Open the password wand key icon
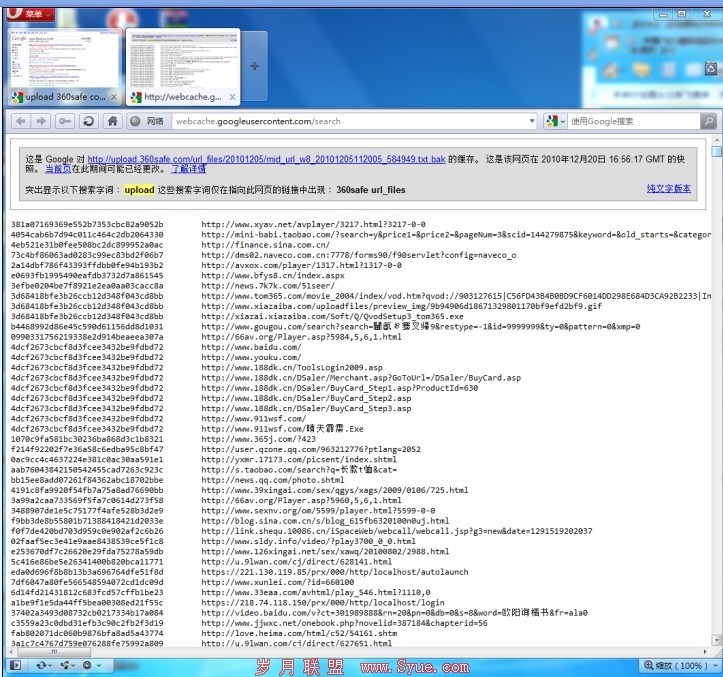Viewport: 723px width, 677px height. pos(65,121)
